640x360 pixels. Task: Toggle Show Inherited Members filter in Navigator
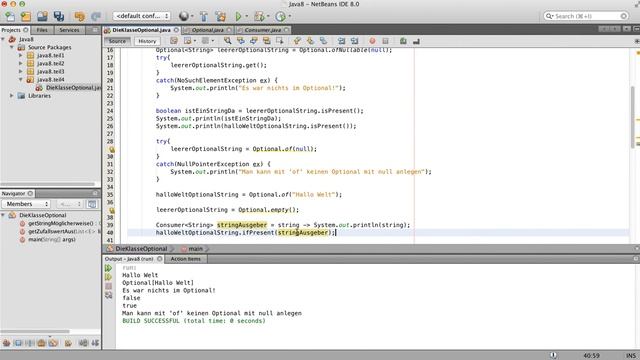pyautogui.click(x=7, y=343)
